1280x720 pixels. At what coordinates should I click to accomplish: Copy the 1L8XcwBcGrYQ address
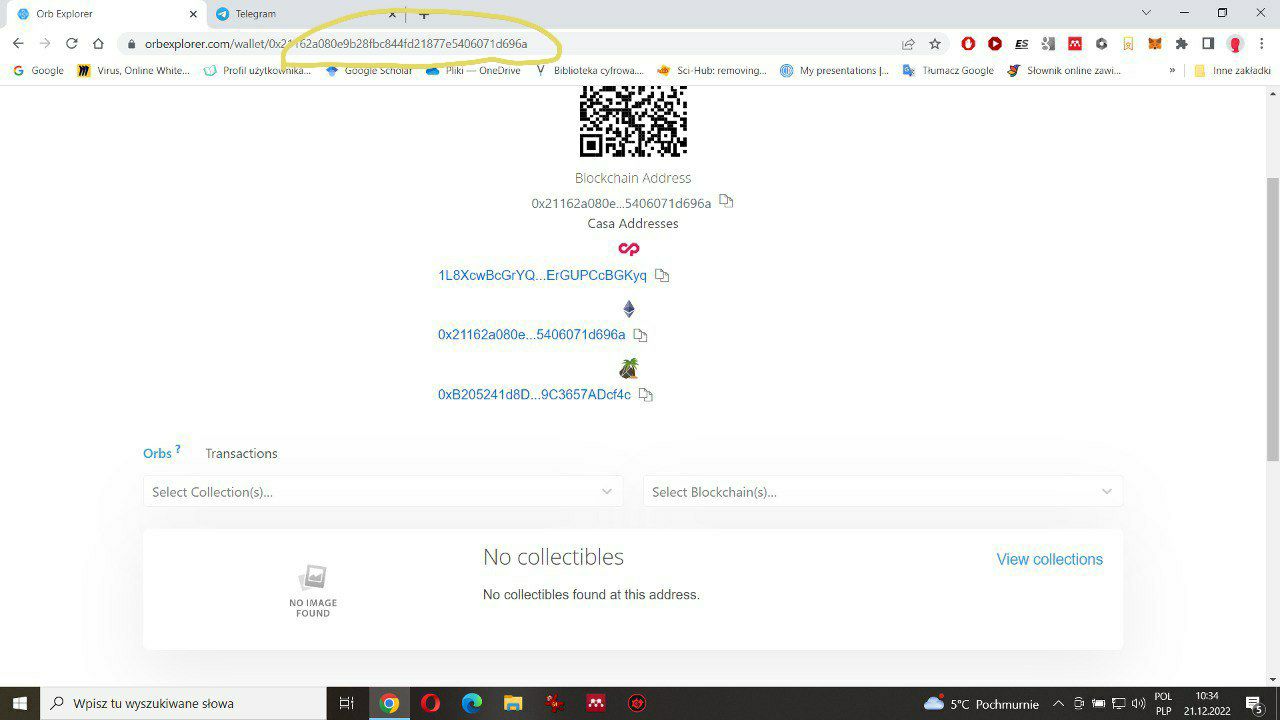pos(661,275)
